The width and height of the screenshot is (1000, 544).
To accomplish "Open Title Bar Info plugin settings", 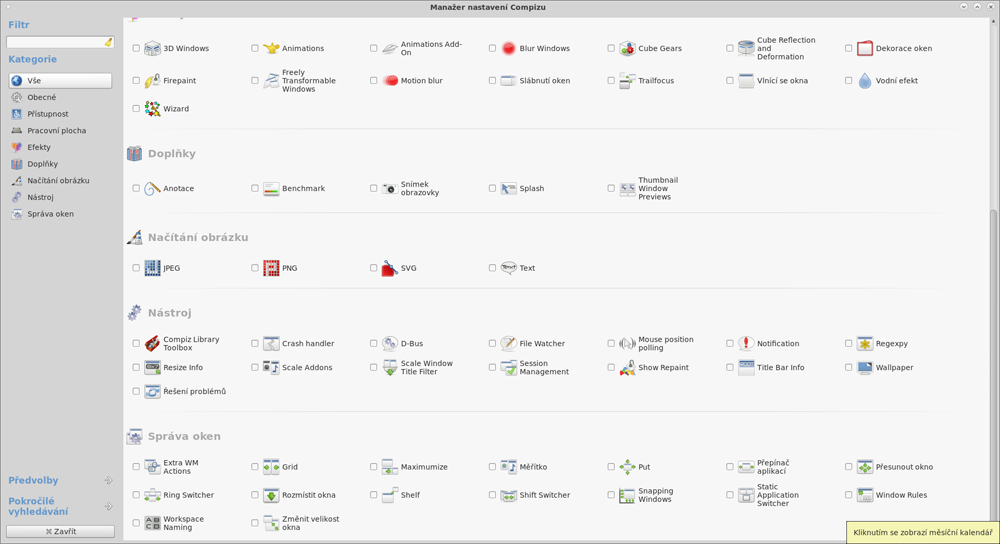I will [780, 368].
